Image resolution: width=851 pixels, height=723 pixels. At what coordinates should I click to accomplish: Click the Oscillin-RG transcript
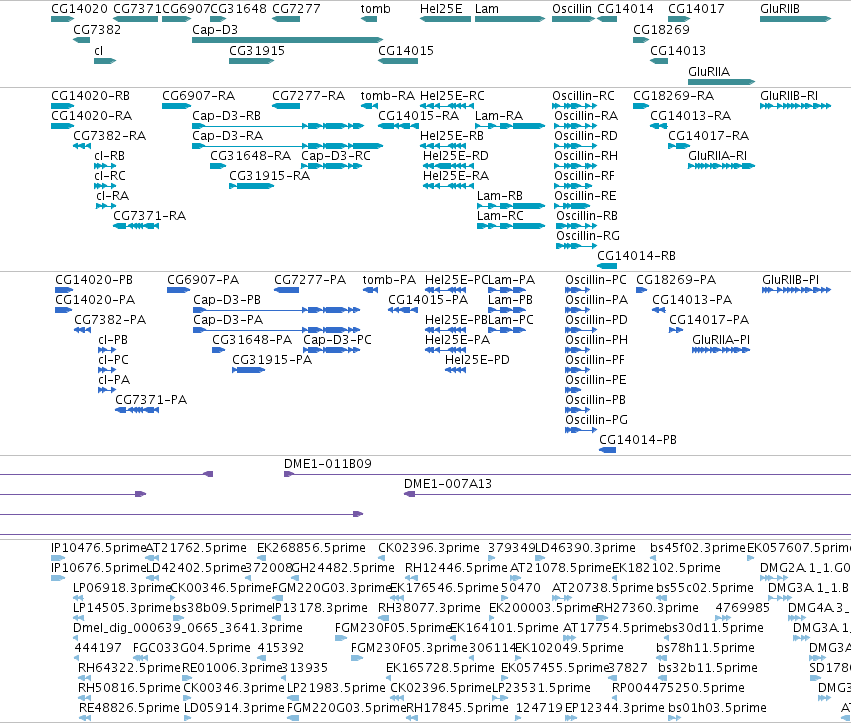(576, 246)
